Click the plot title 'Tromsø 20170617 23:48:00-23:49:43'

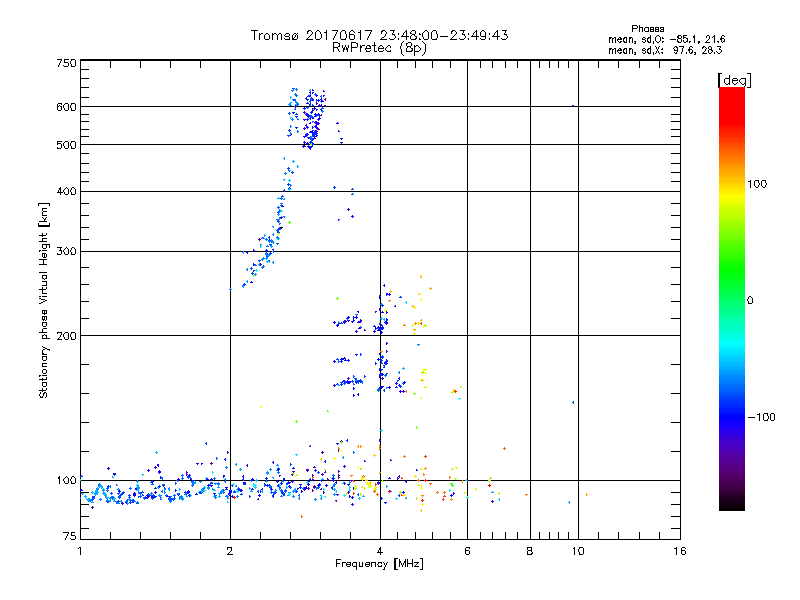pos(379,35)
